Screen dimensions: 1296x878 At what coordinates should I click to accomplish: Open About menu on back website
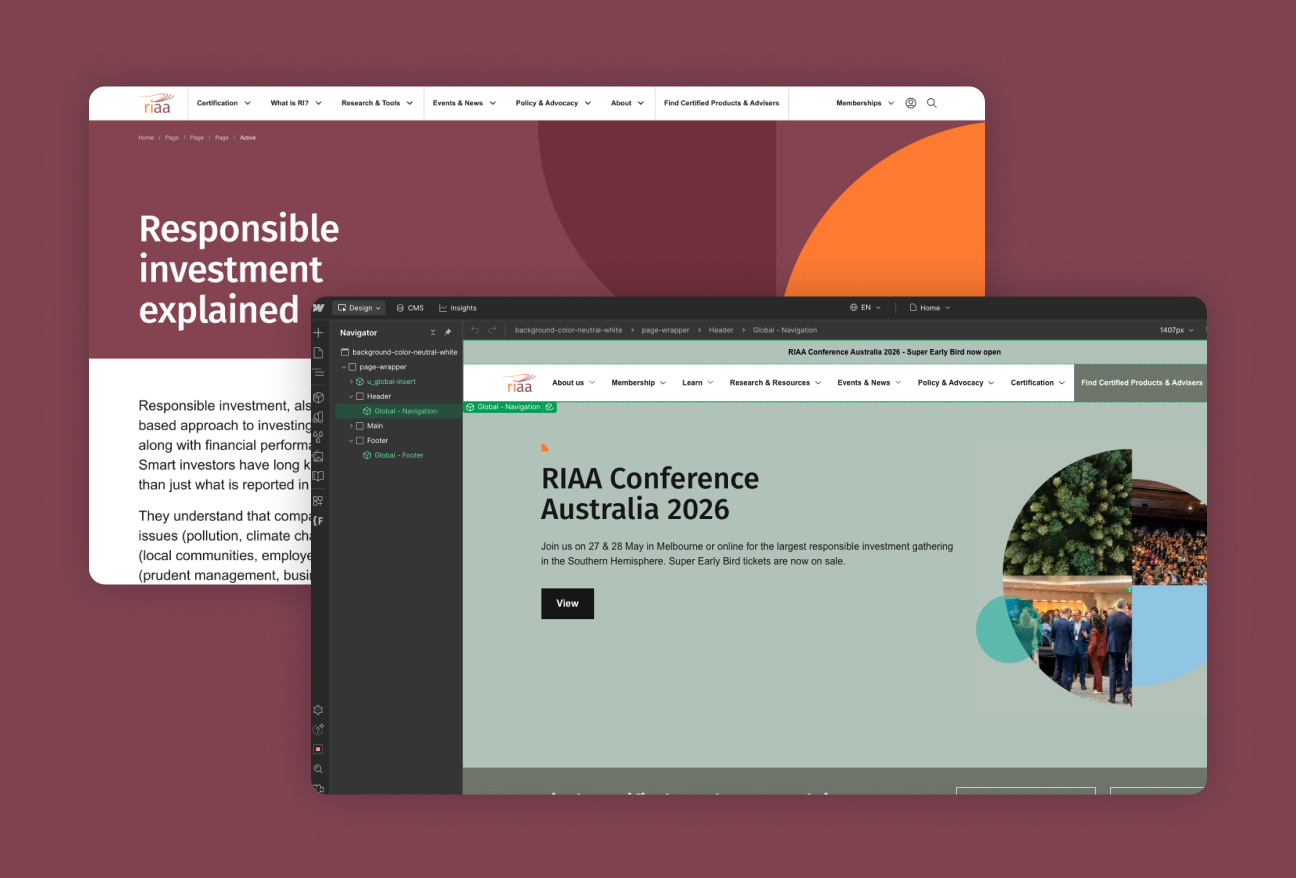[628, 103]
